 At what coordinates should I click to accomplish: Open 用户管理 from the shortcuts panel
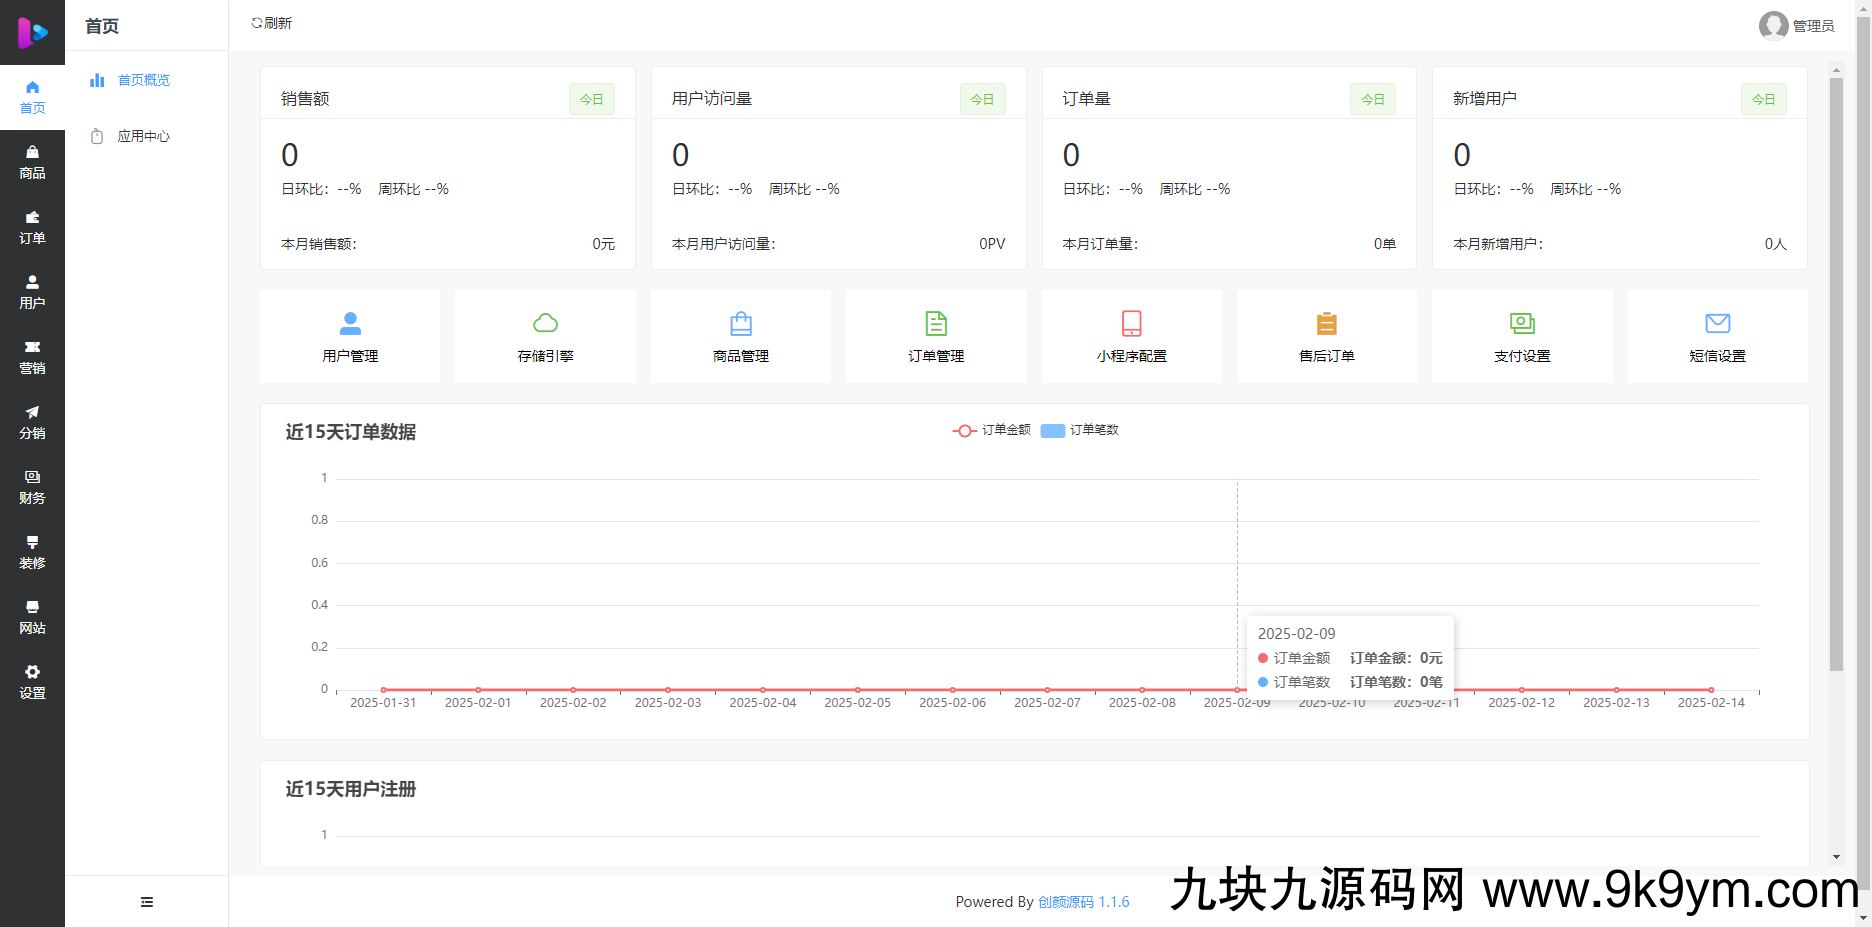(349, 336)
